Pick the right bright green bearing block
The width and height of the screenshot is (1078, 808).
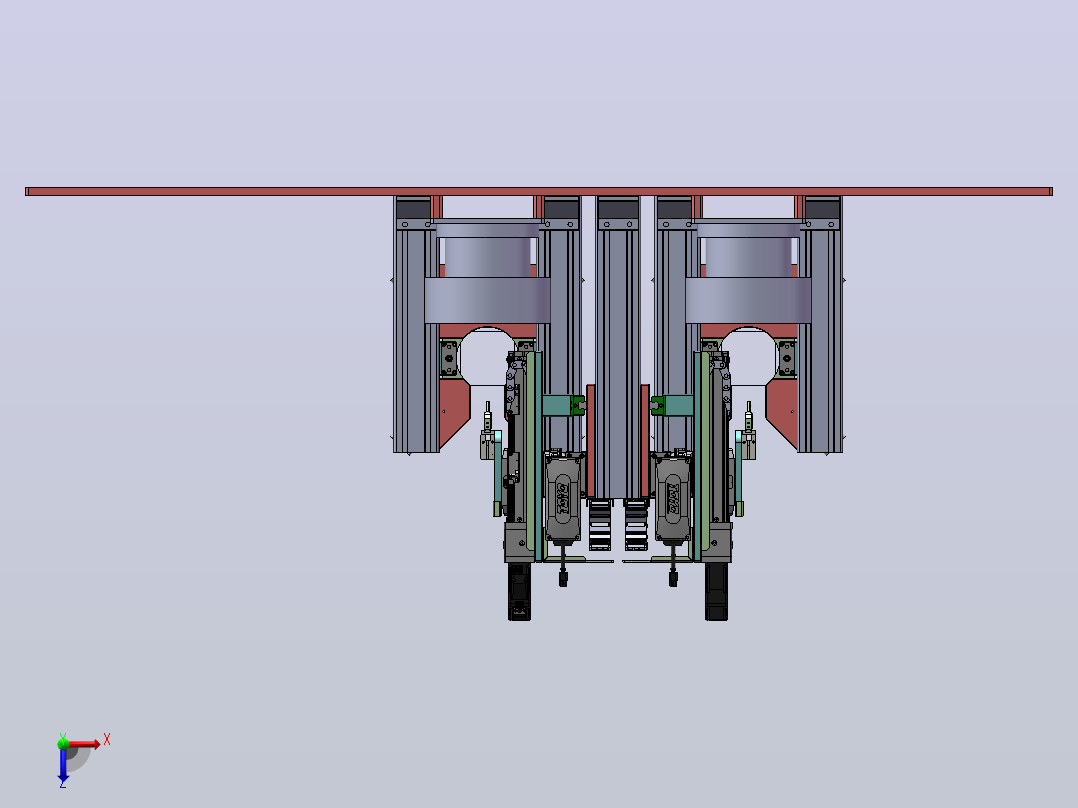pos(658,406)
